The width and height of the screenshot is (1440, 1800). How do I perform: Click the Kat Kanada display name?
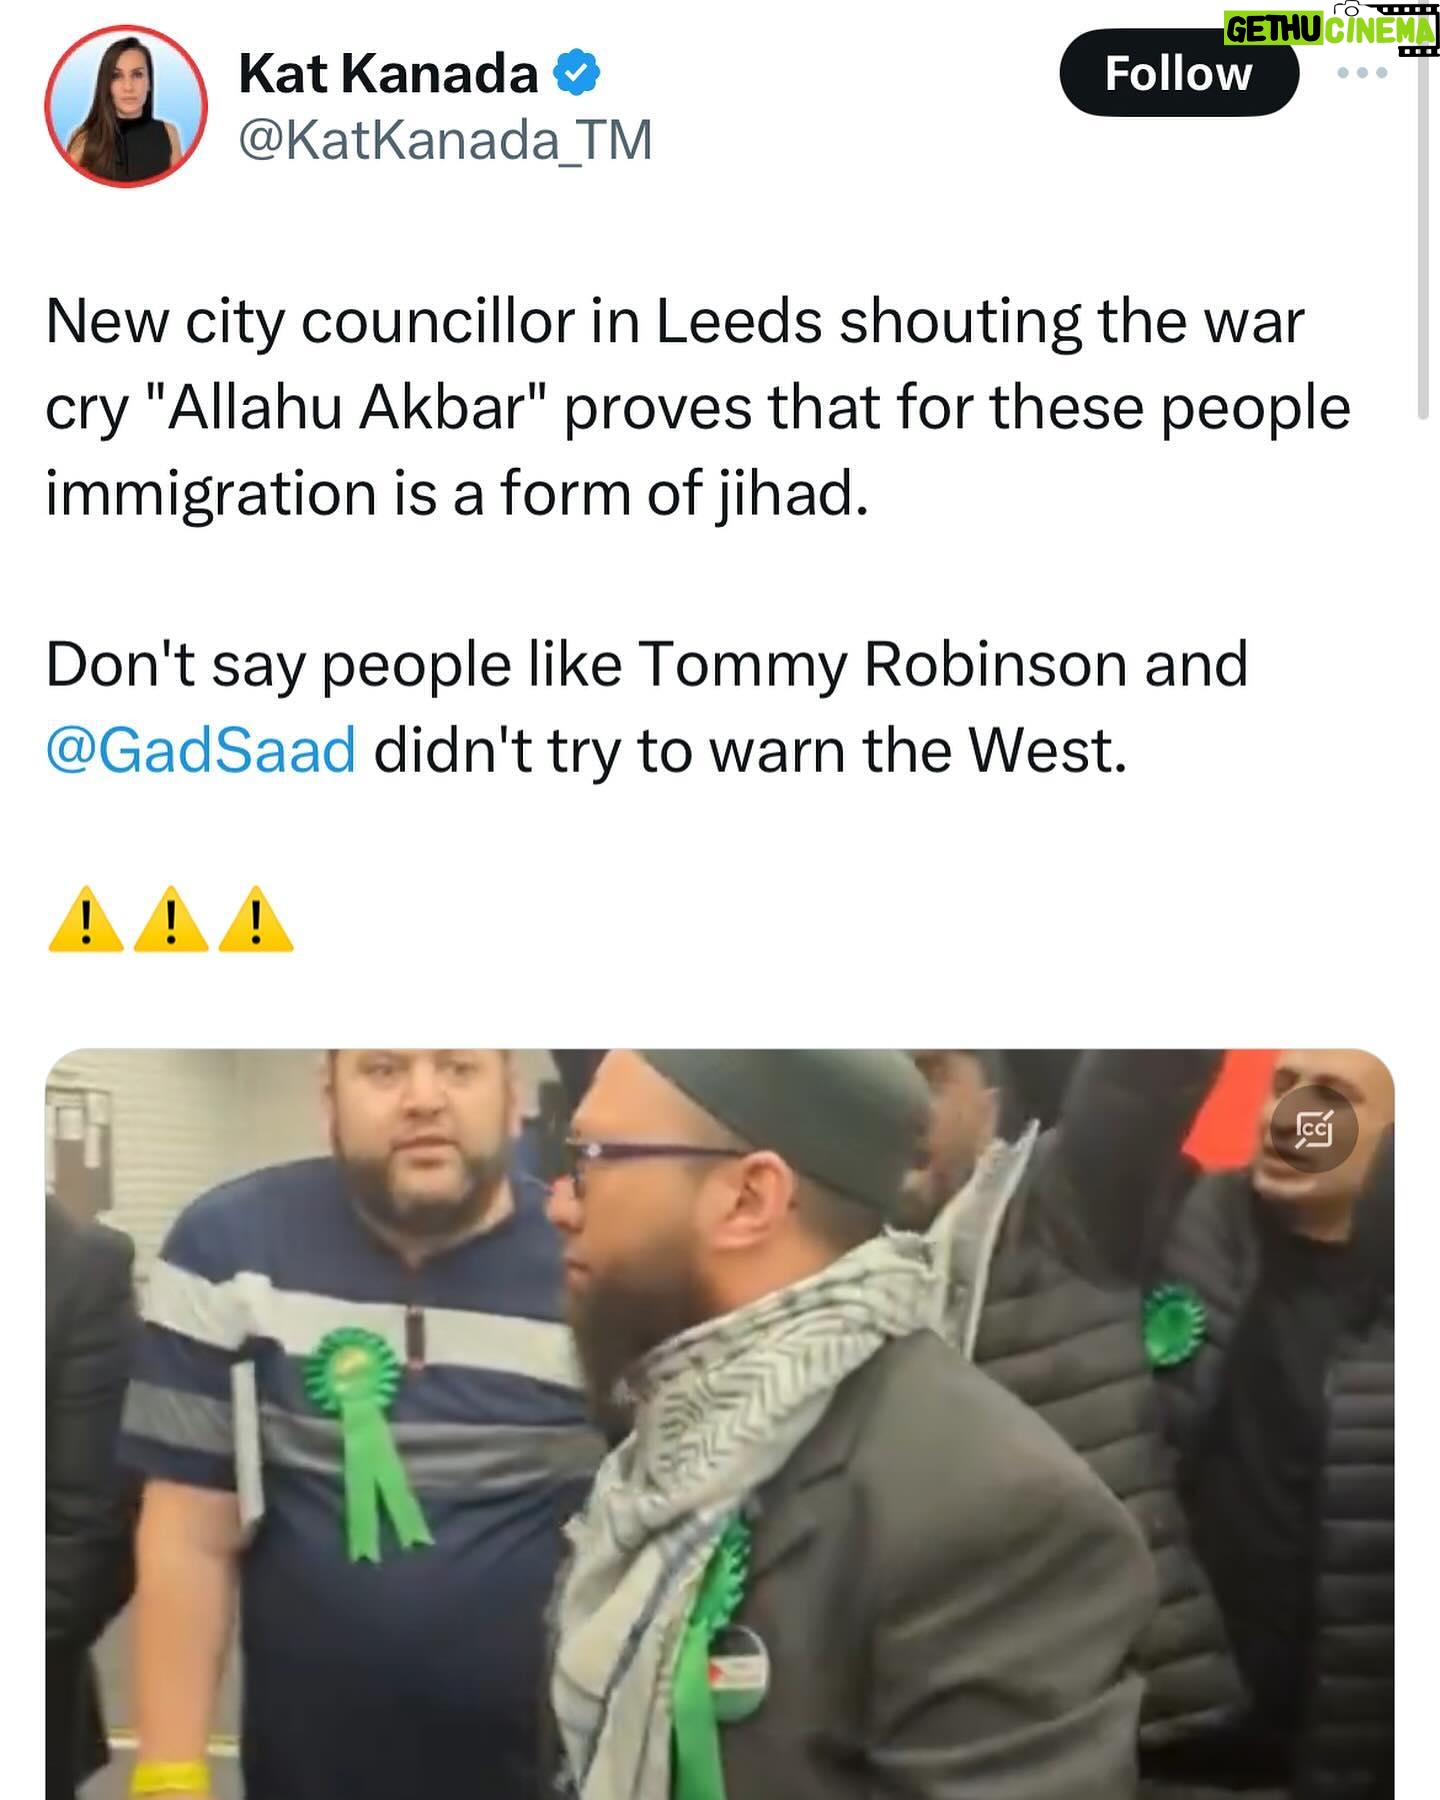pyautogui.click(x=388, y=74)
